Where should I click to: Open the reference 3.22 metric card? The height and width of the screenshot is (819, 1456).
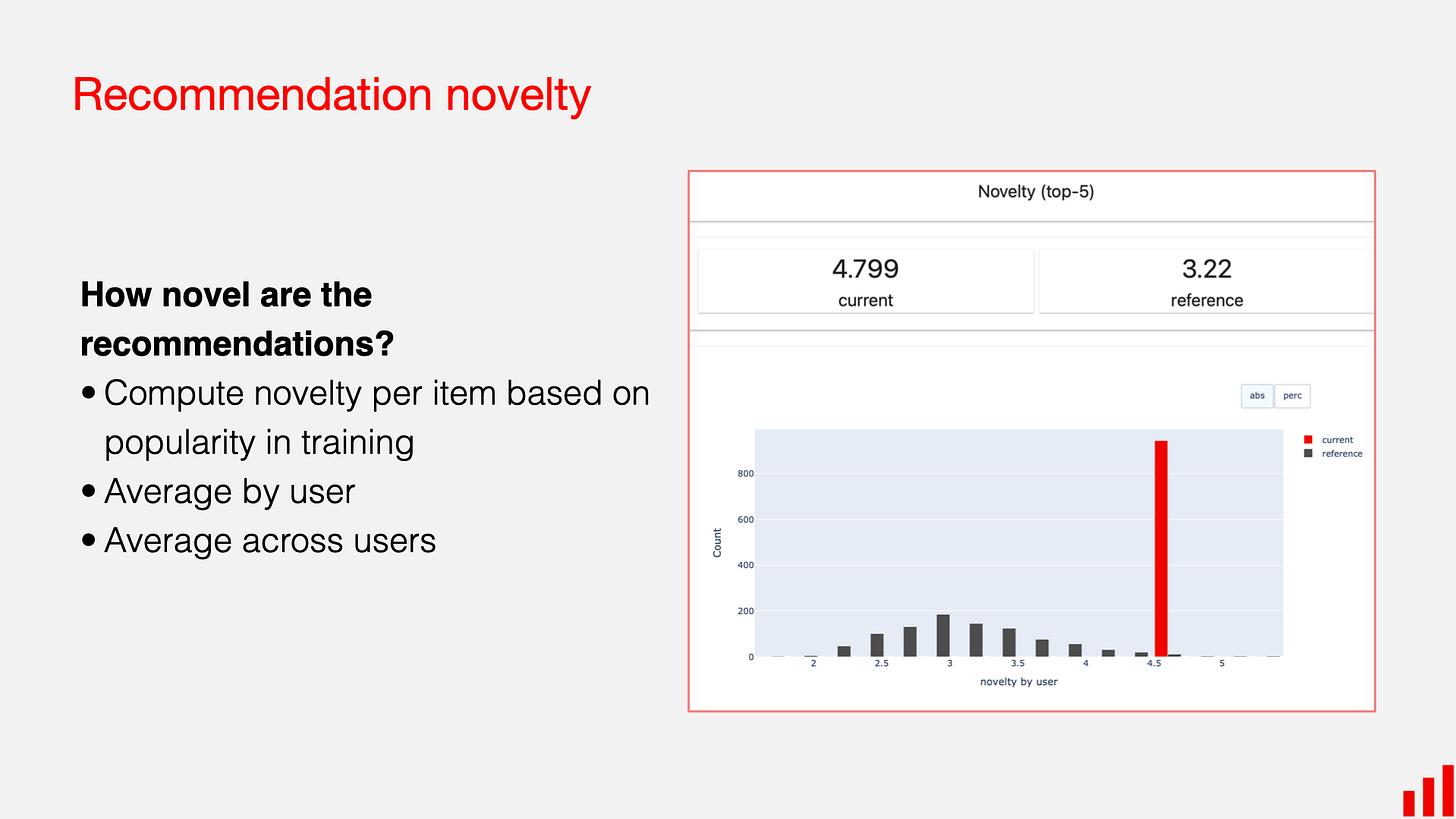[x=1206, y=281]
